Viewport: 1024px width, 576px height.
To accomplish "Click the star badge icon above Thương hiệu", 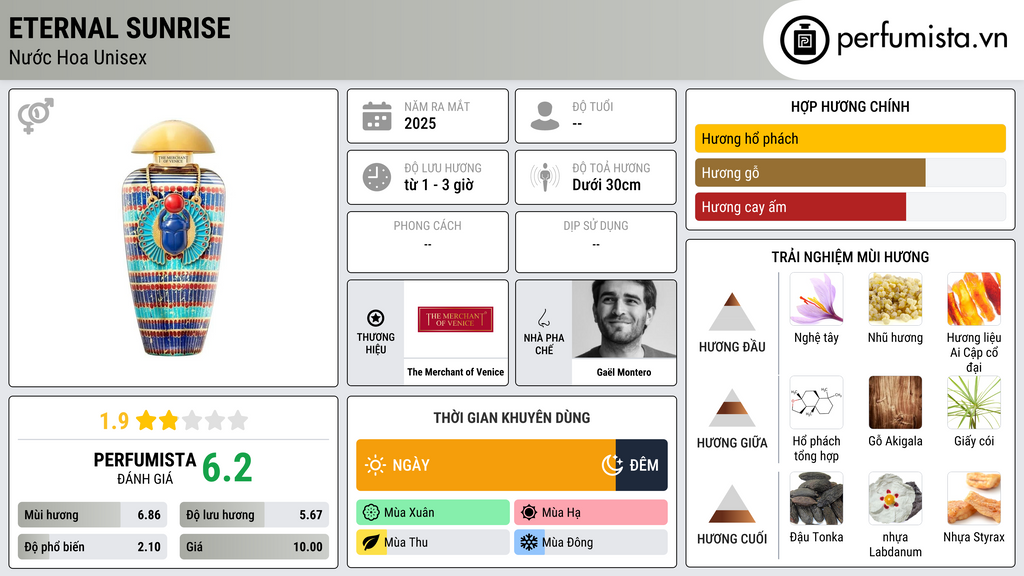I will 376,318.
